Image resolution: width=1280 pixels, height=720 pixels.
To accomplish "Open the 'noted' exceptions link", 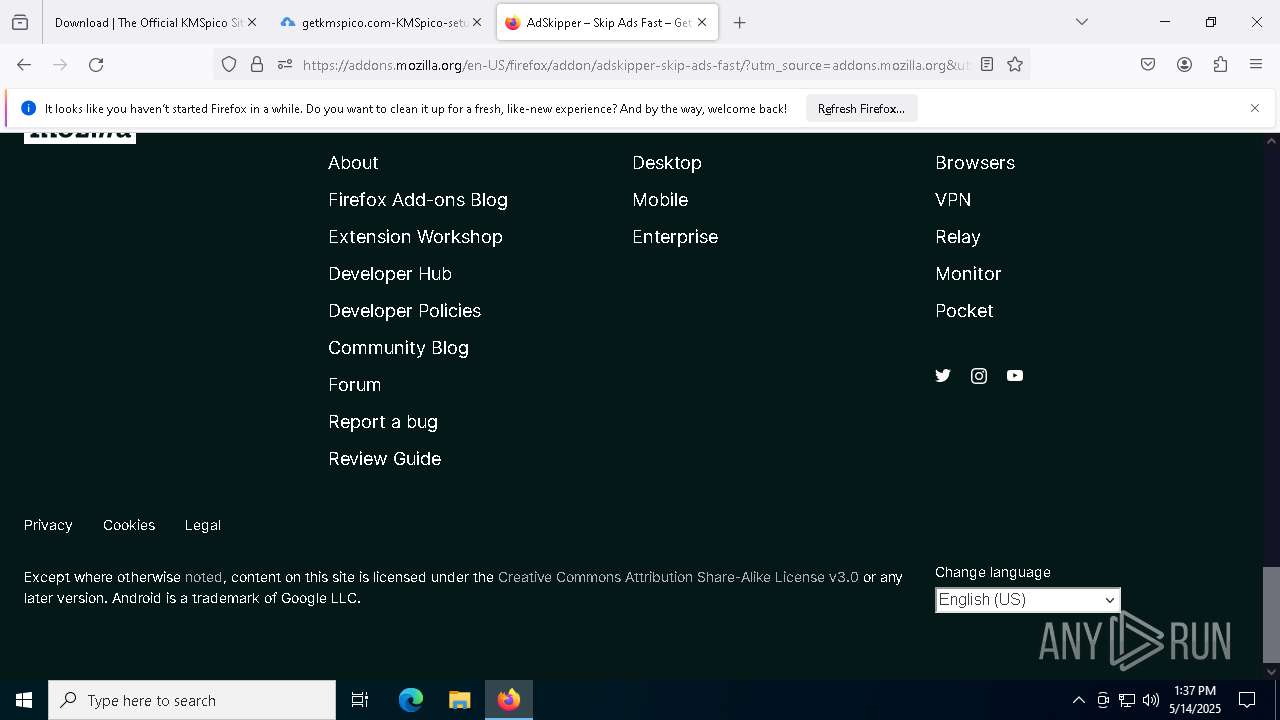I will [204, 577].
